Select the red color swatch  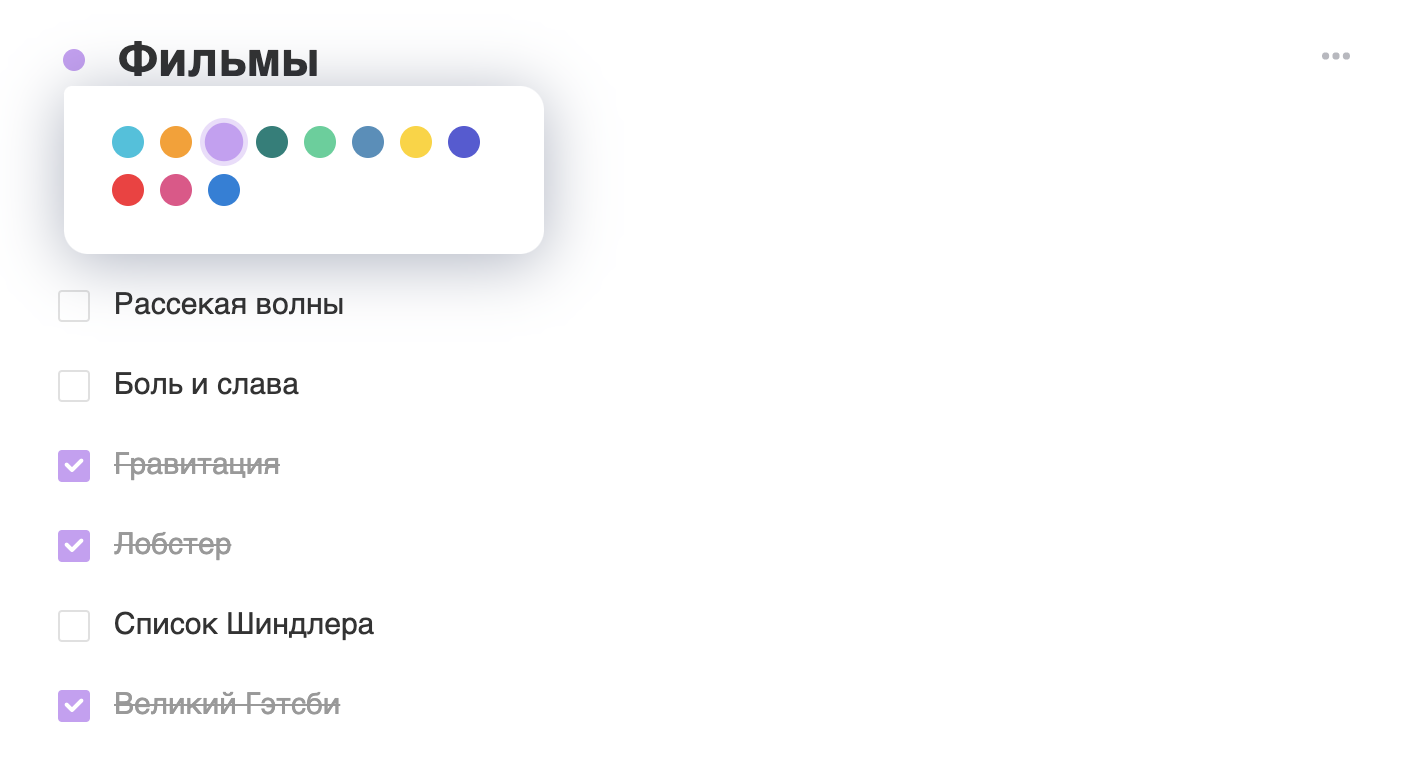click(128, 190)
